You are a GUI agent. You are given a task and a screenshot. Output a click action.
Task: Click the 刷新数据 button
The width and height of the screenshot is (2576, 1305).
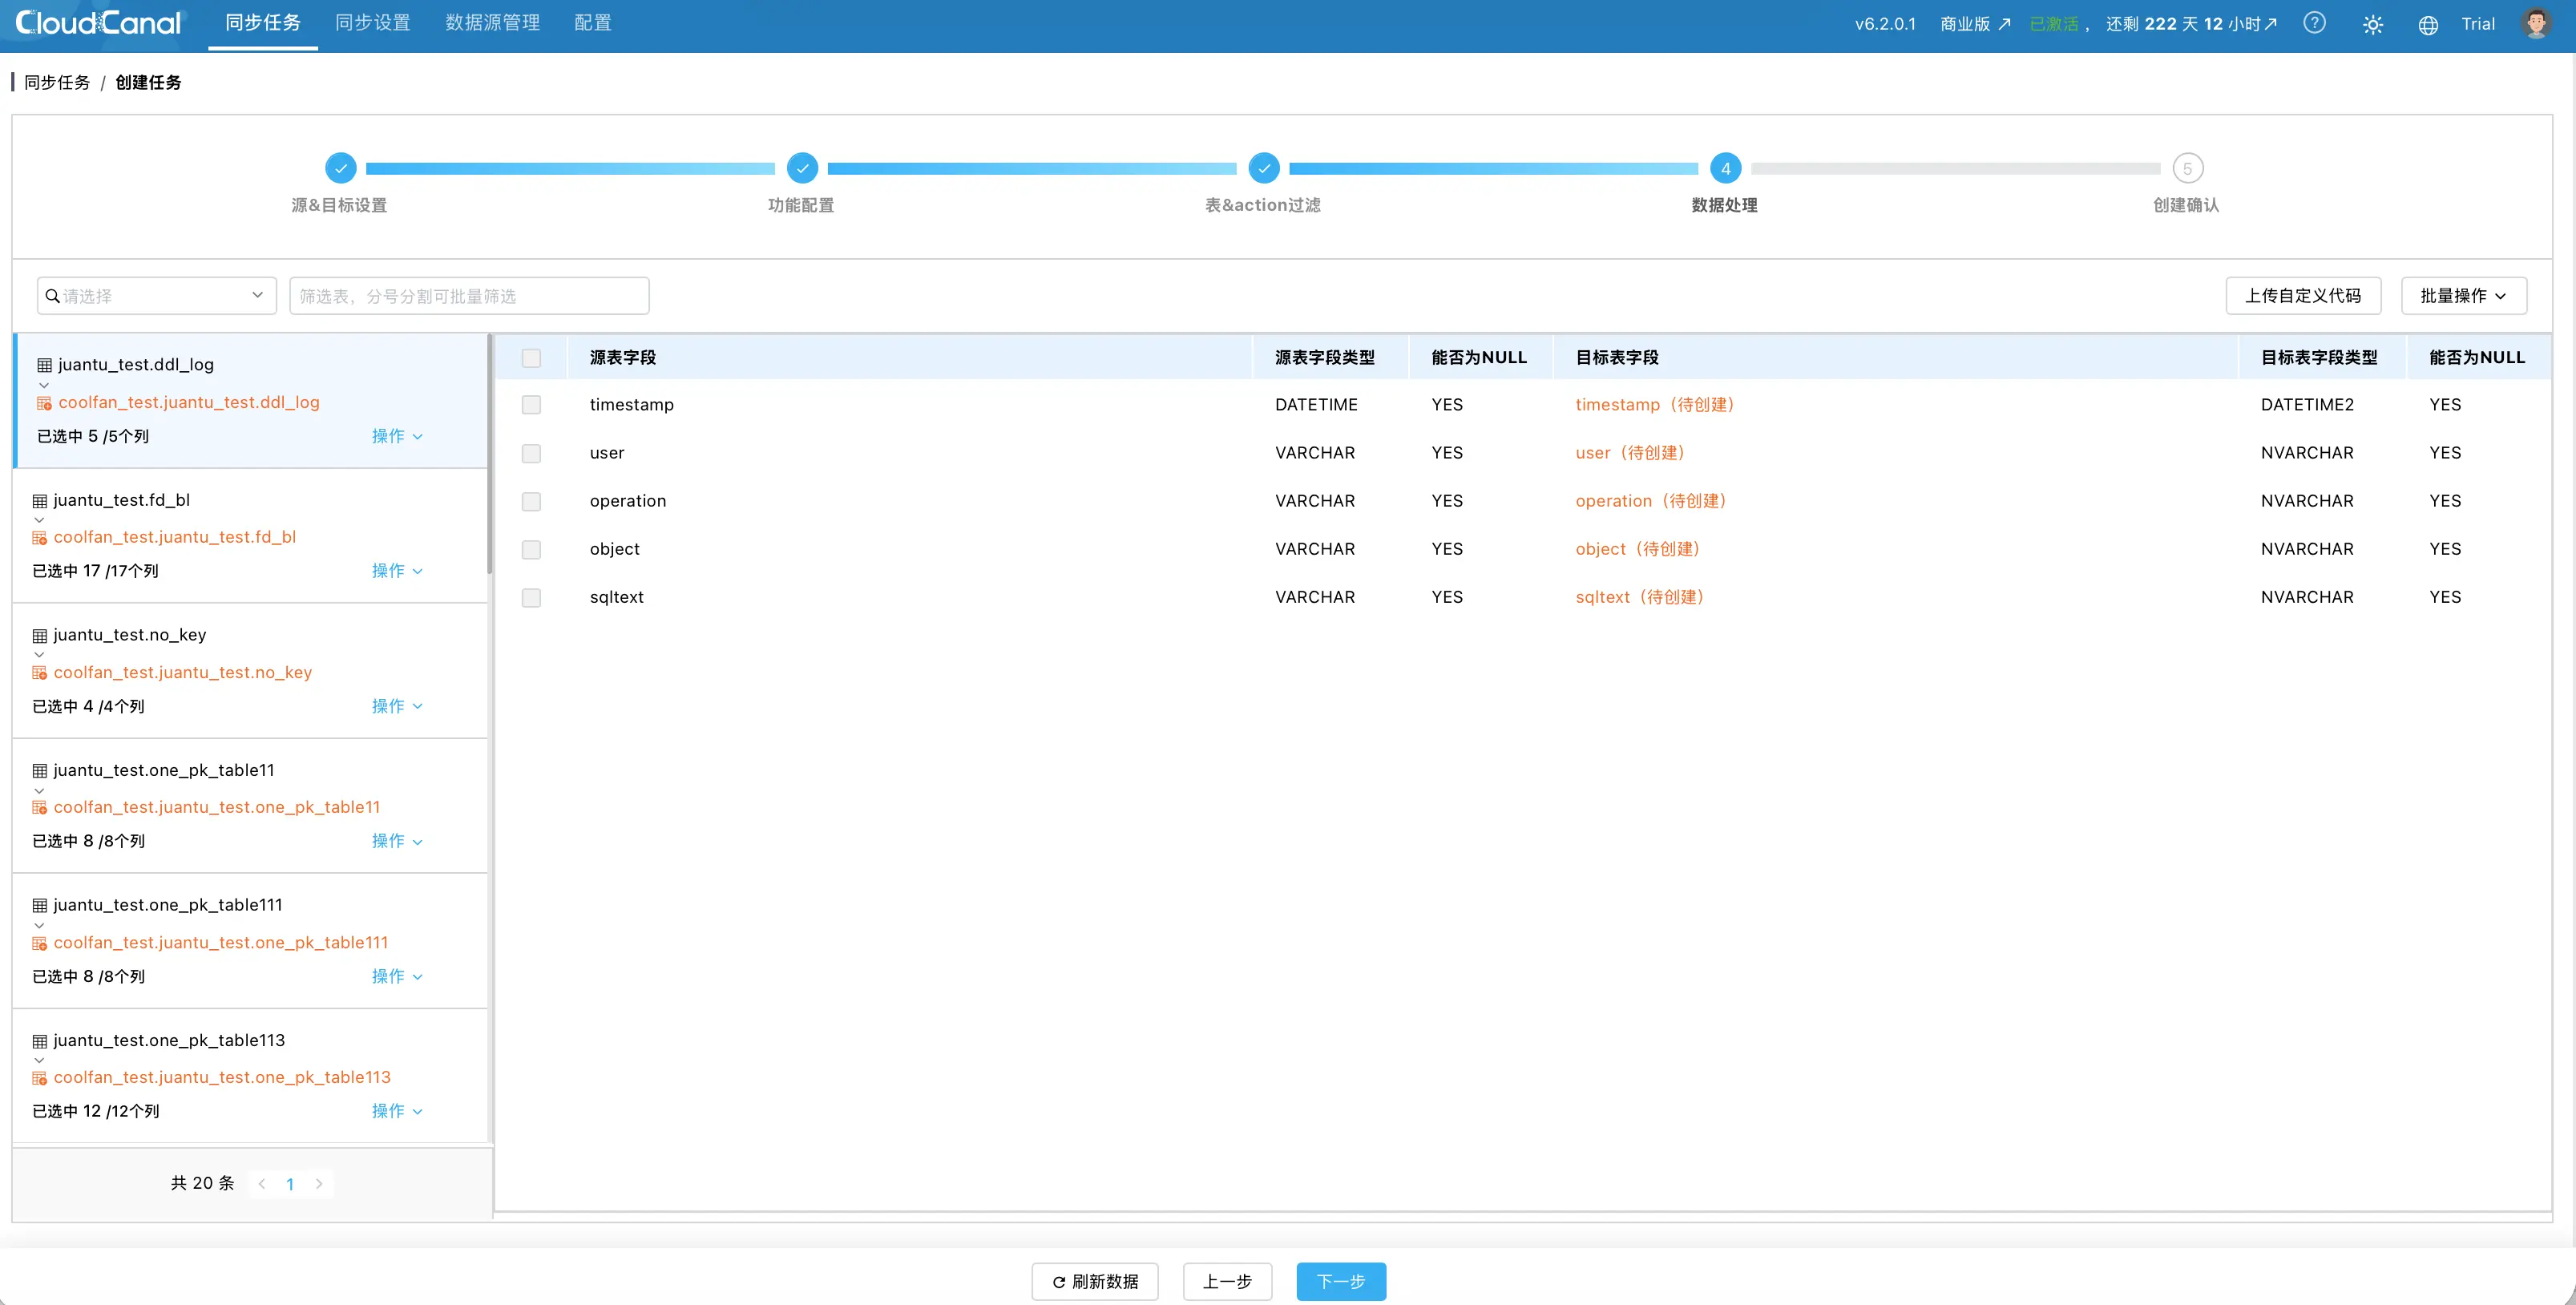tap(1095, 1281)
